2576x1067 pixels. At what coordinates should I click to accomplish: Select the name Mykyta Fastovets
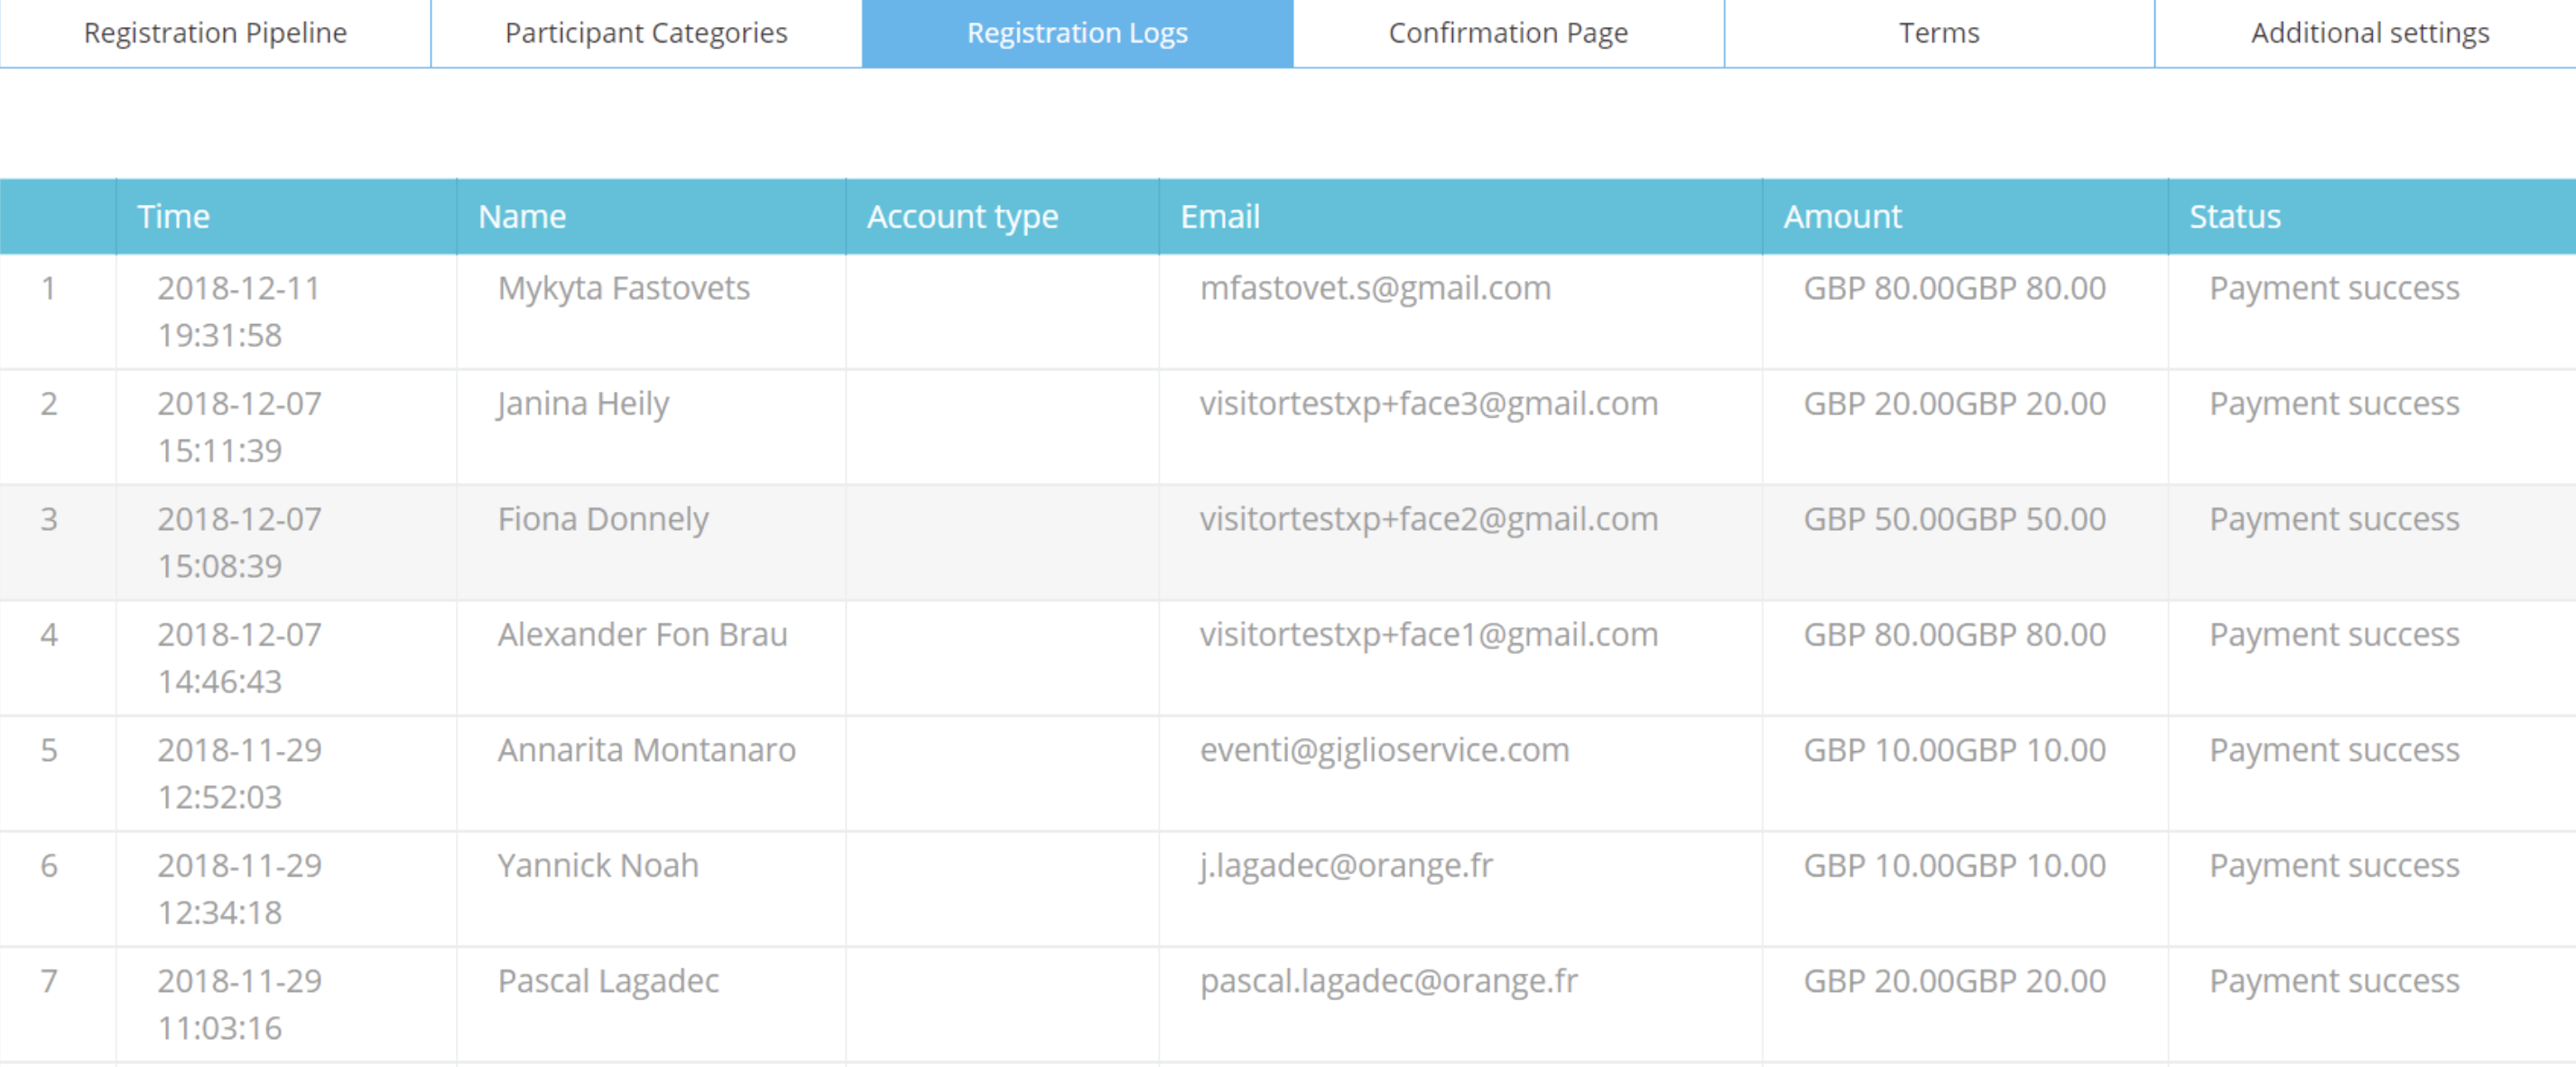pos(624,288)
